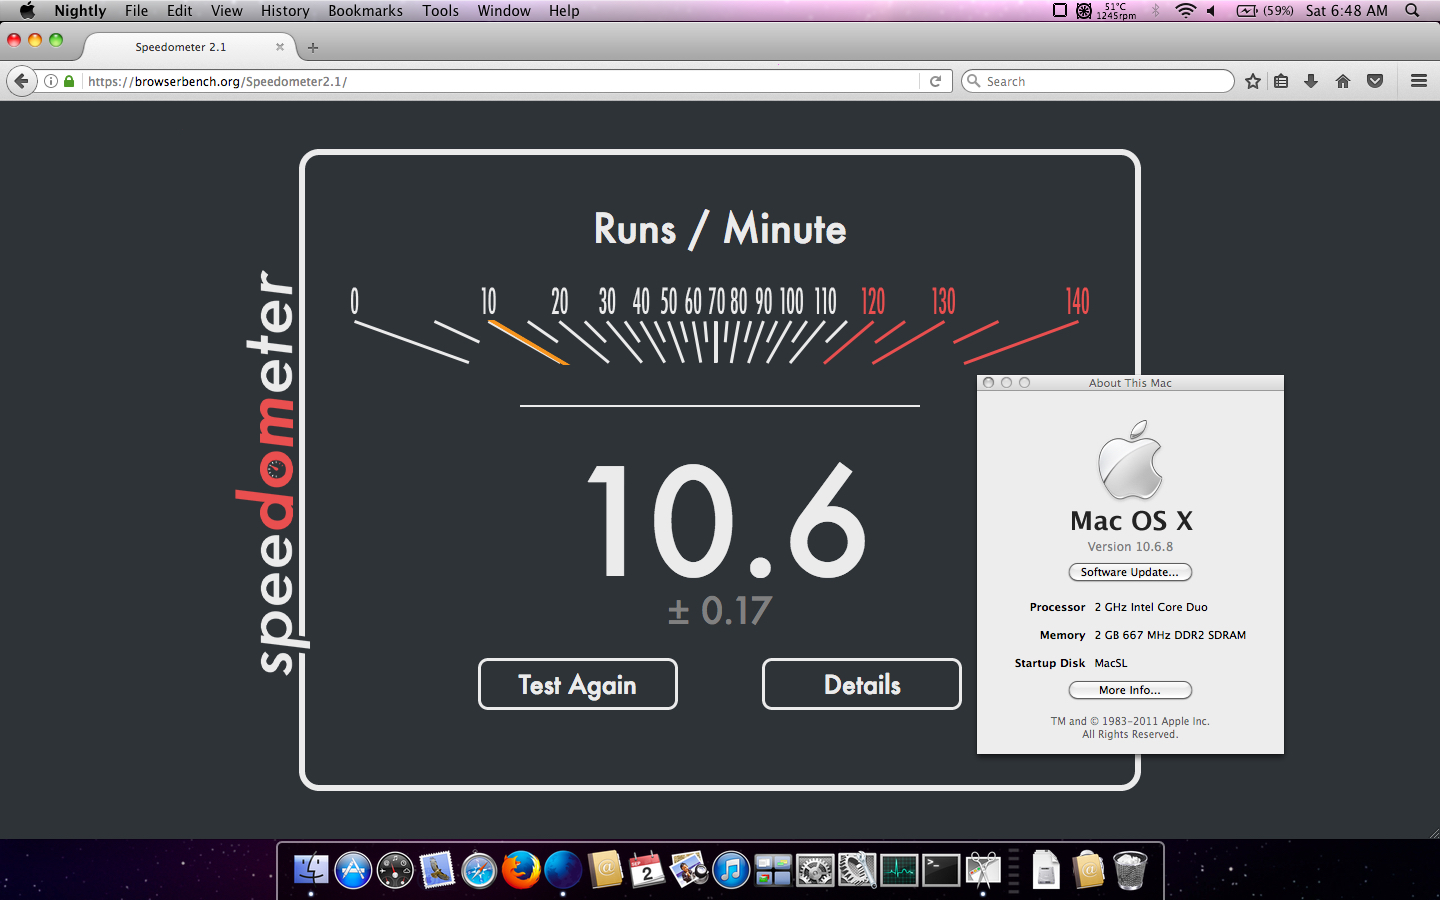This screenshot has height=900, width=1440.
Task: Click the volume icon in the menu bar
Action: tap(1211, 10)
